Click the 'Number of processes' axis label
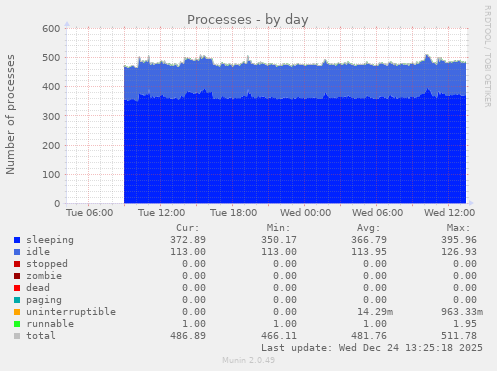The width and height of the screenshot is (497, 371). 10,114
